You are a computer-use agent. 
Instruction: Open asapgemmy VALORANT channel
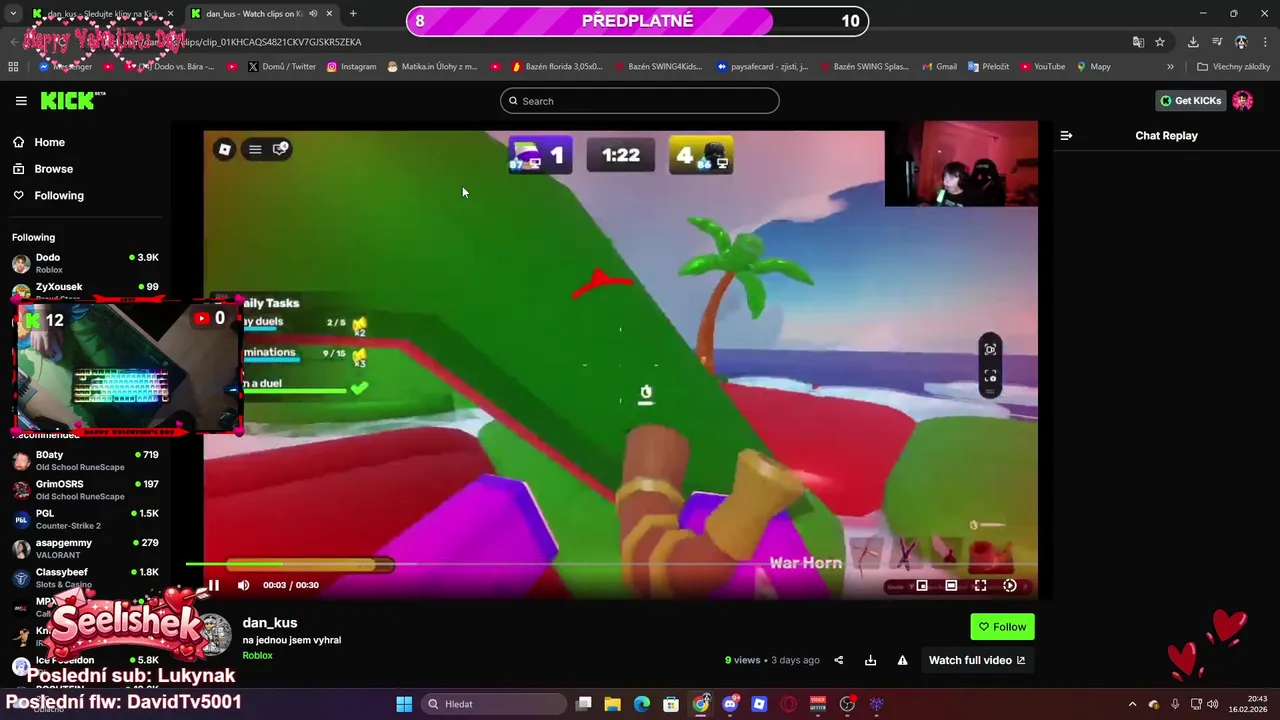pyautogui.click(x=85, y=548)
